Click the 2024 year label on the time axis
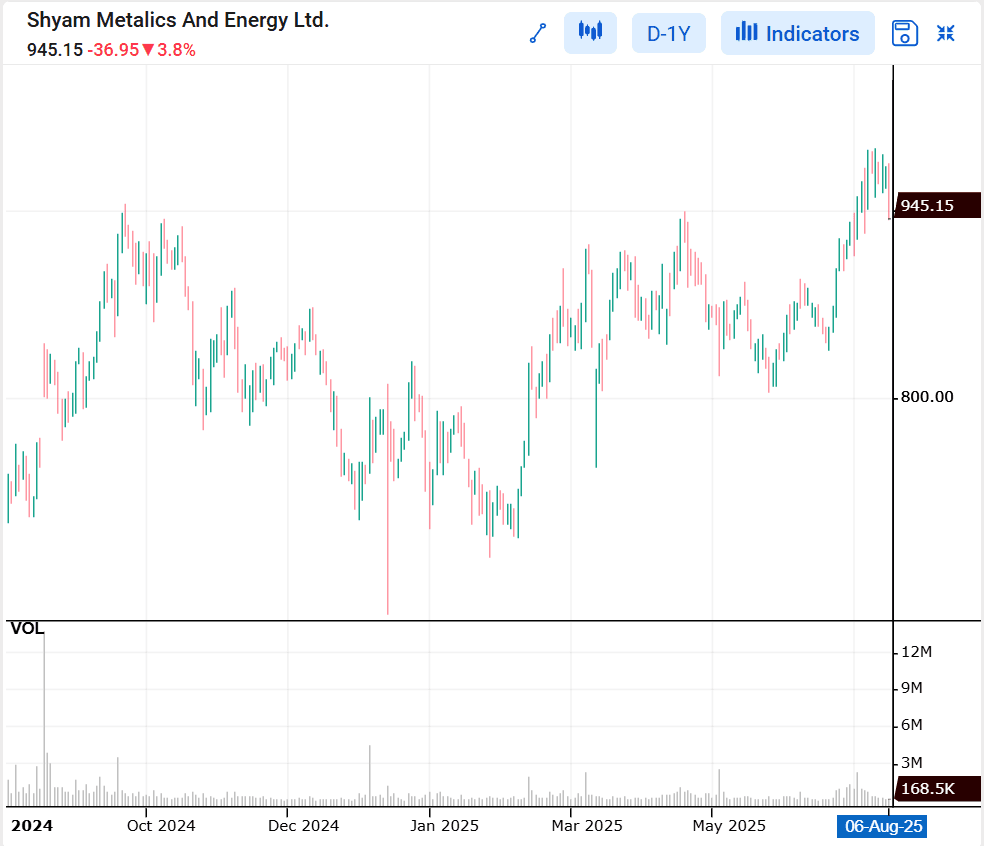This screenshot has width=984, height=846. (32, 826)
